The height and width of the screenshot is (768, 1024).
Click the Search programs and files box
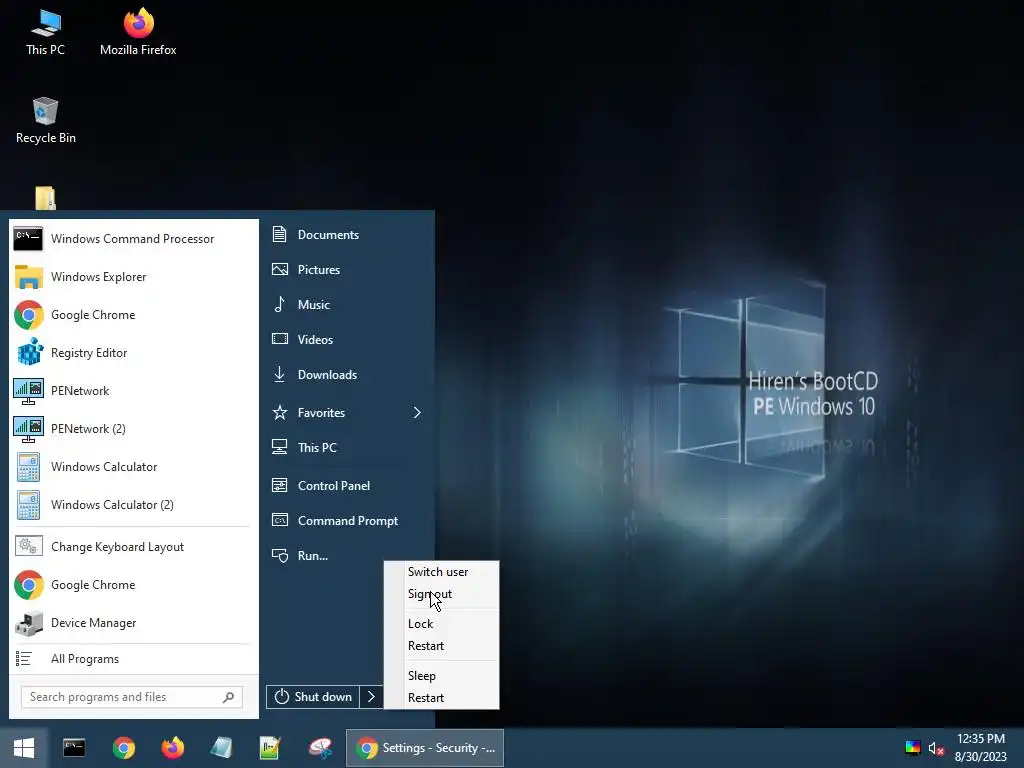[x=132, y=697]
